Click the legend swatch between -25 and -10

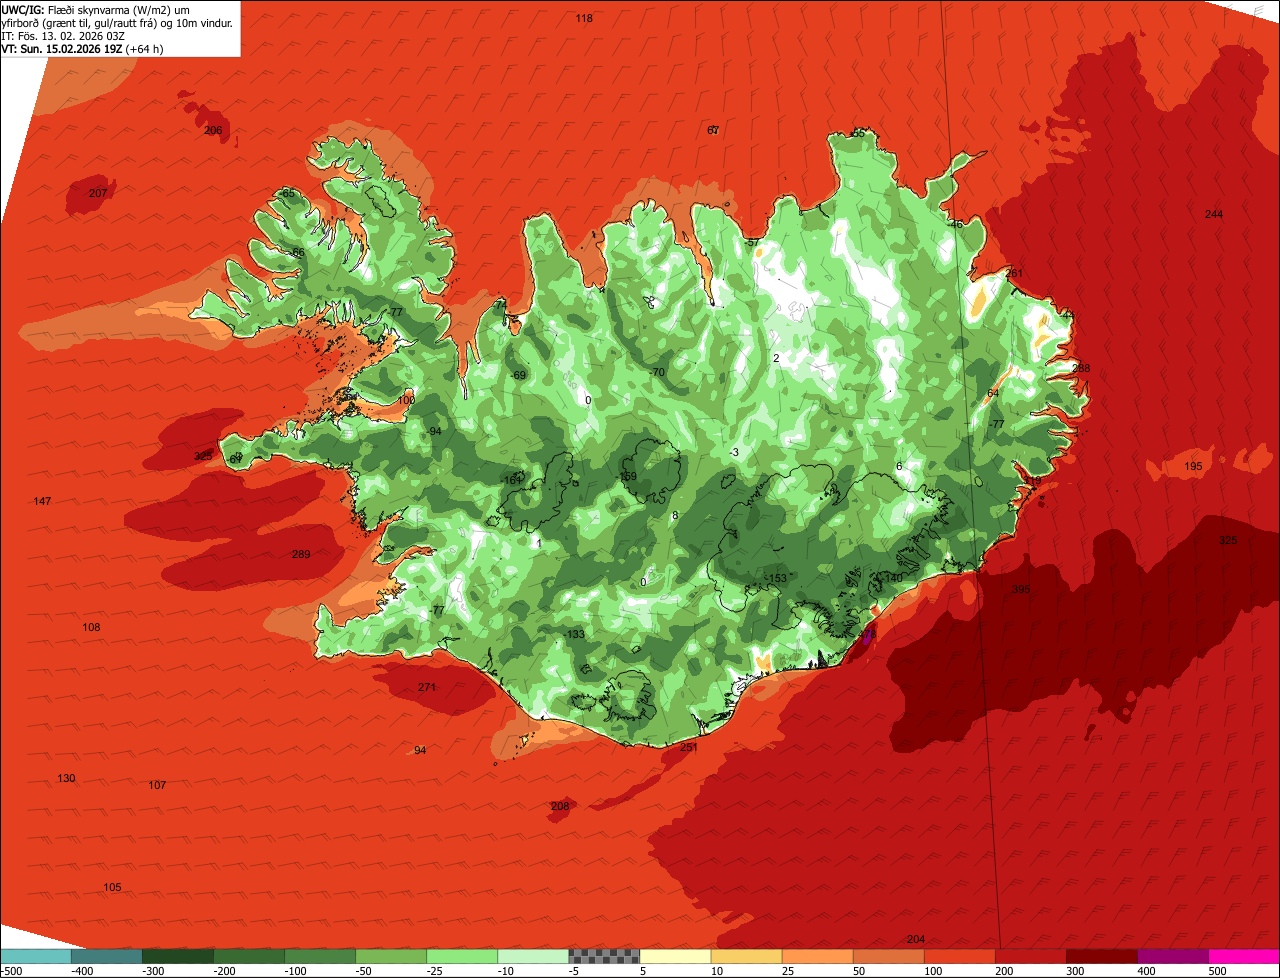tap(462, 956)
